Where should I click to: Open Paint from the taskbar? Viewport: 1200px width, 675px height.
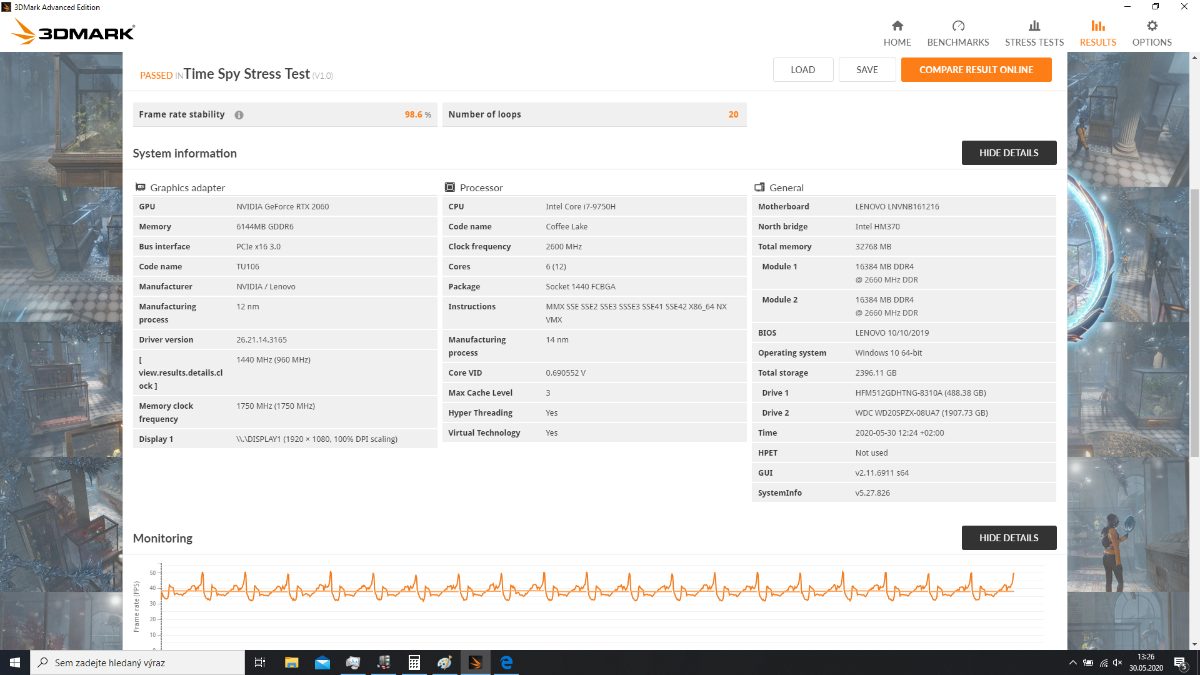pos(444,662)
